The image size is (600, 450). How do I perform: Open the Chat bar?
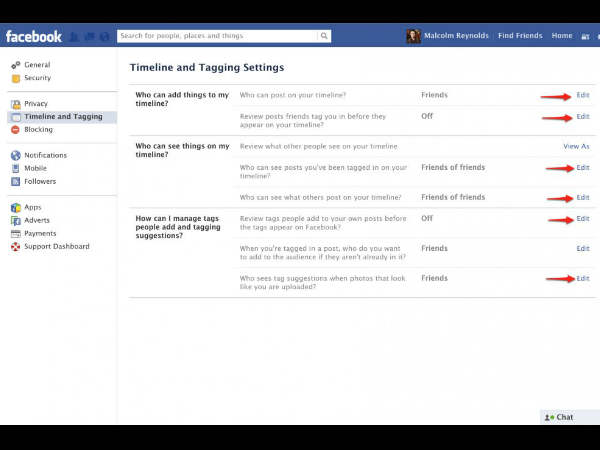[569, 417]
